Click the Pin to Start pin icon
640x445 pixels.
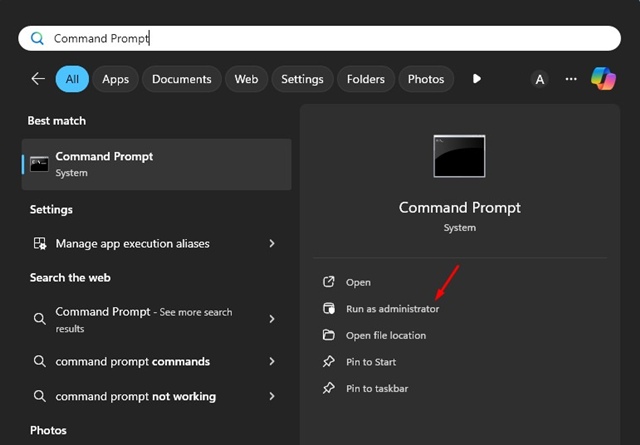[x=329, y=362]
